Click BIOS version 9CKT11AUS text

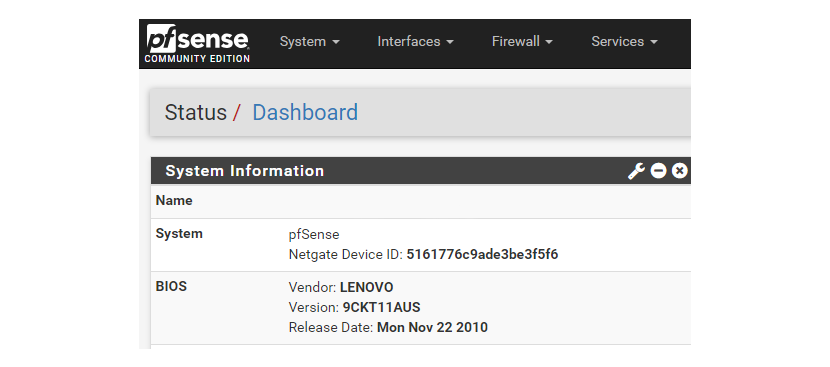[x=382, y=307]
